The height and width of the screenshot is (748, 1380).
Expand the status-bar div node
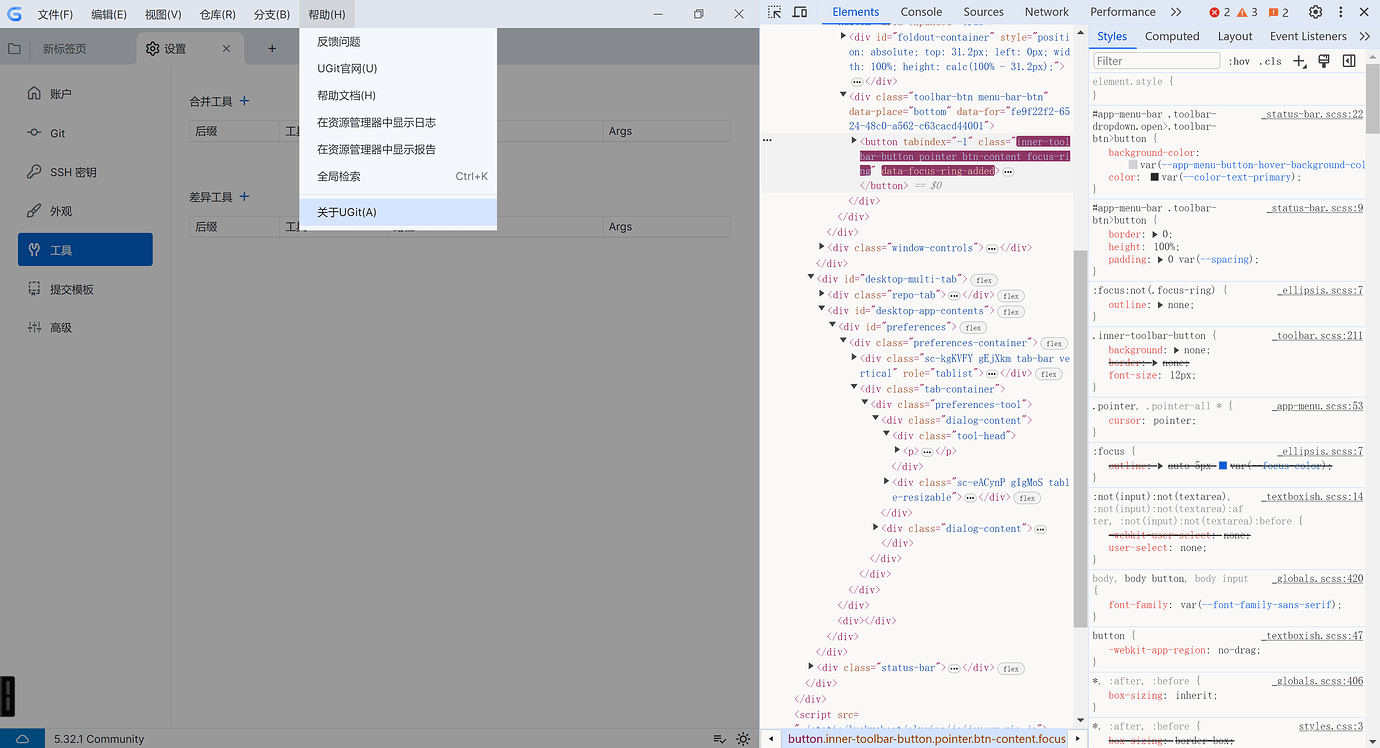tap(811, 667)
